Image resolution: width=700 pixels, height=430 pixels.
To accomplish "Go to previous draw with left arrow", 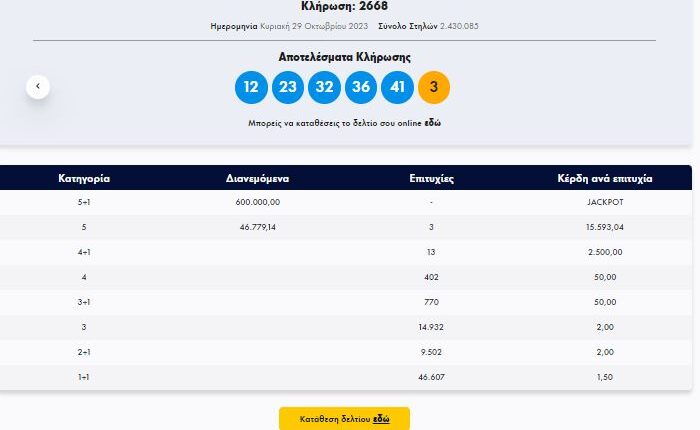I will click(x=38, y=87).
